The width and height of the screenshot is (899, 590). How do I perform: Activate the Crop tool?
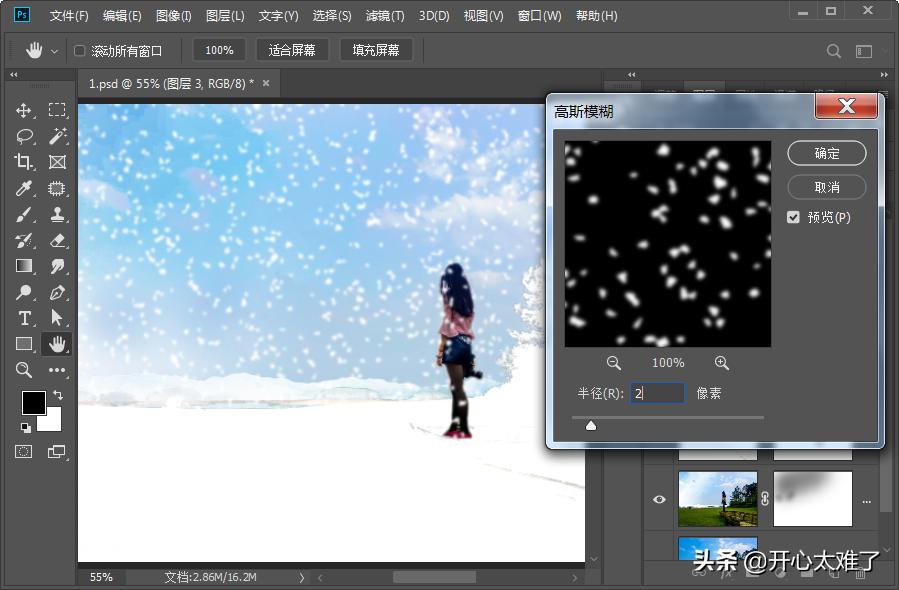pos(23,162)
